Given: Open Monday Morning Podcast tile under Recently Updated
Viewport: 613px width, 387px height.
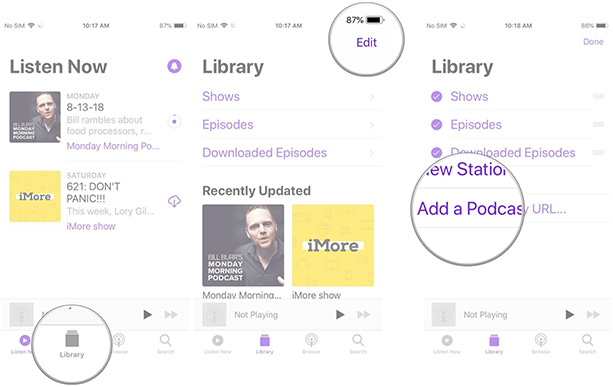Looking at the screenshot, I should tap(243, 245).
